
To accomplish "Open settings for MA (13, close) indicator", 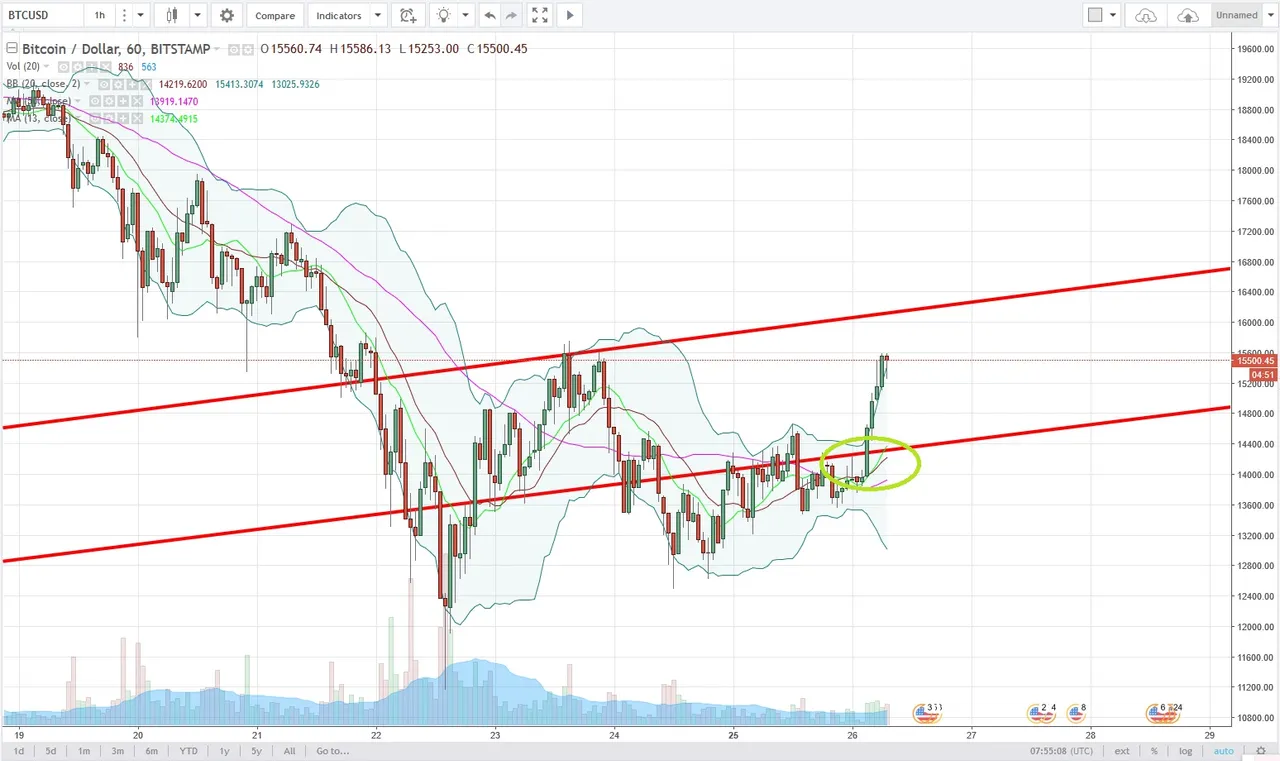I will pyautogui.click(x=109, y=118).
